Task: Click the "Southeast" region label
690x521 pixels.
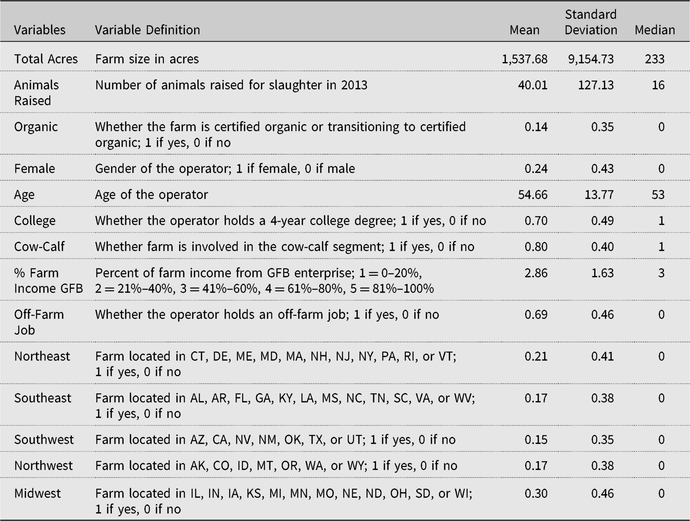Action: pos(43,398)
